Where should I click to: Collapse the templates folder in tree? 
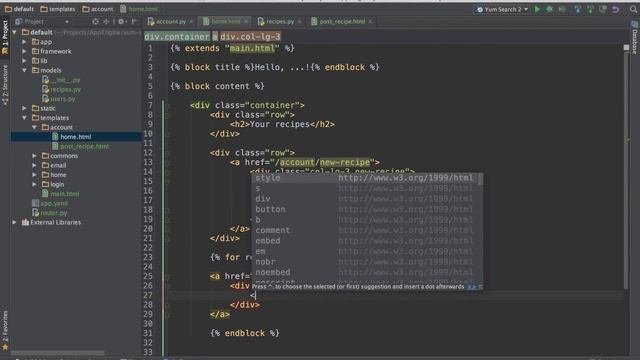[x=24, y=118]
